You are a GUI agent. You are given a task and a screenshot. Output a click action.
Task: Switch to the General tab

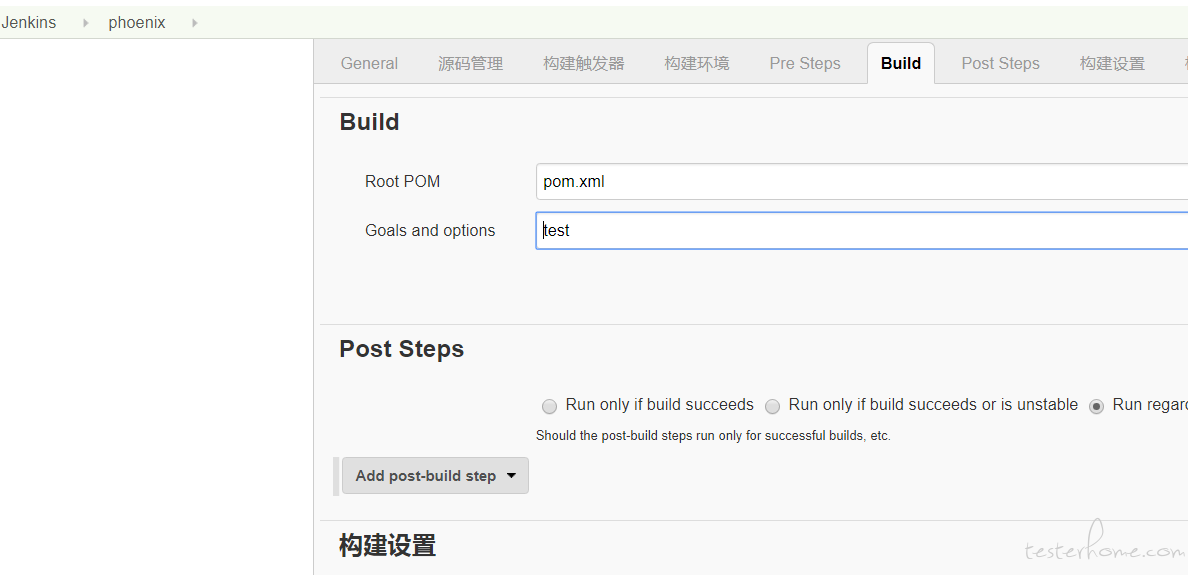pyautogui.click(x=369, y=64)
